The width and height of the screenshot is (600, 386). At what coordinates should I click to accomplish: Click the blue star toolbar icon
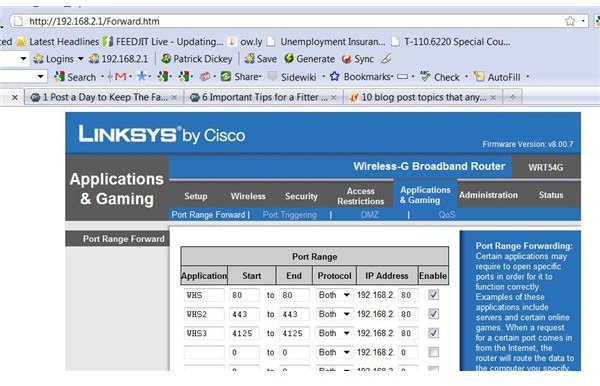[142, 77]
